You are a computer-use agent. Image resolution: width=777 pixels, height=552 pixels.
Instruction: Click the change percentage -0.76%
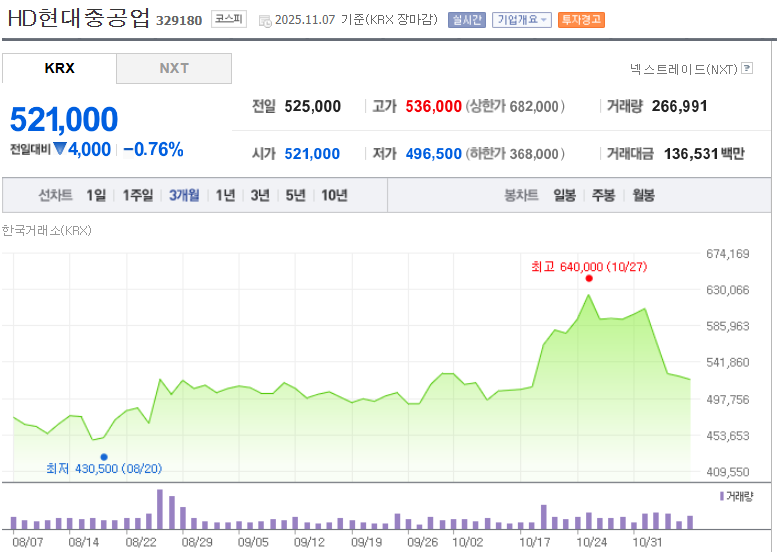tap(153, 149)
